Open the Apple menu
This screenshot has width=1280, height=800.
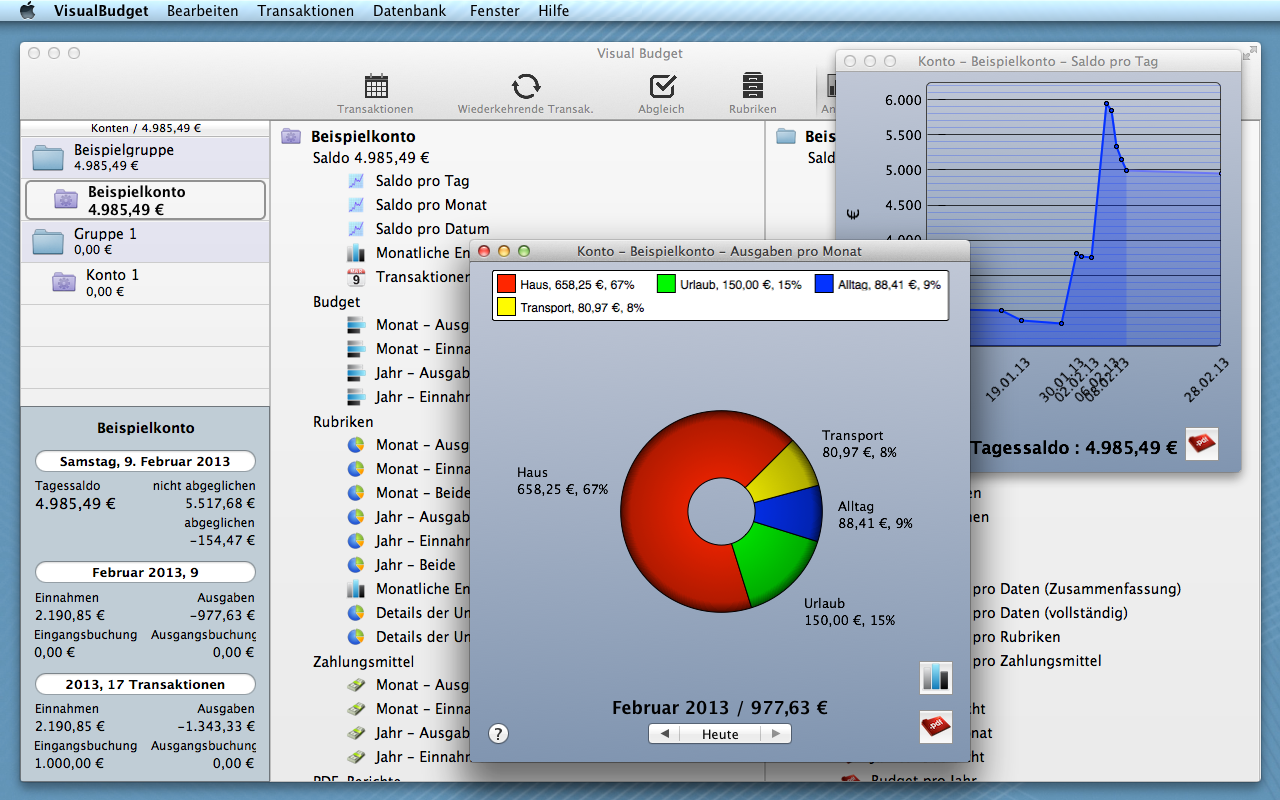(27, 11)
